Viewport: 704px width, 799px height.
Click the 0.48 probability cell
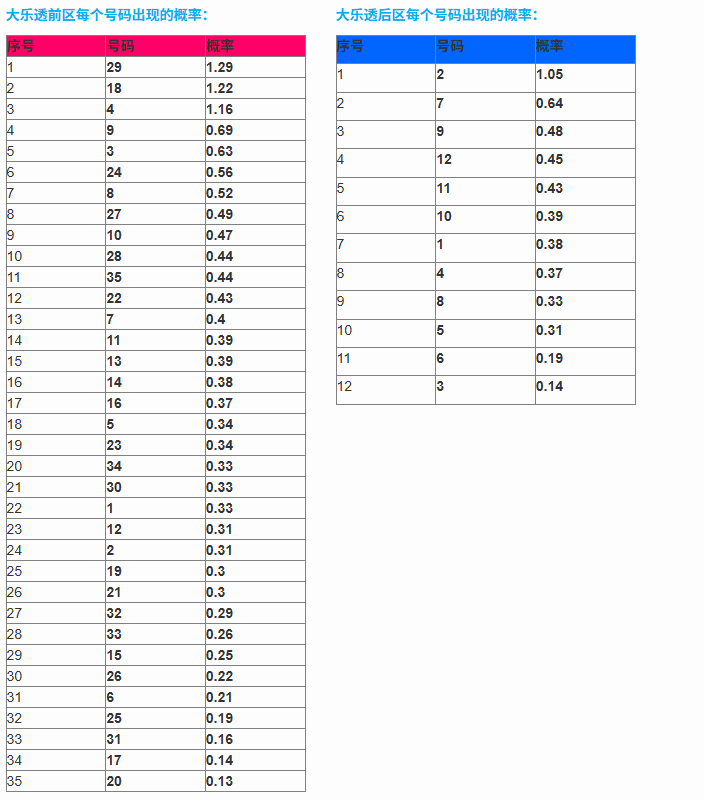550,131
